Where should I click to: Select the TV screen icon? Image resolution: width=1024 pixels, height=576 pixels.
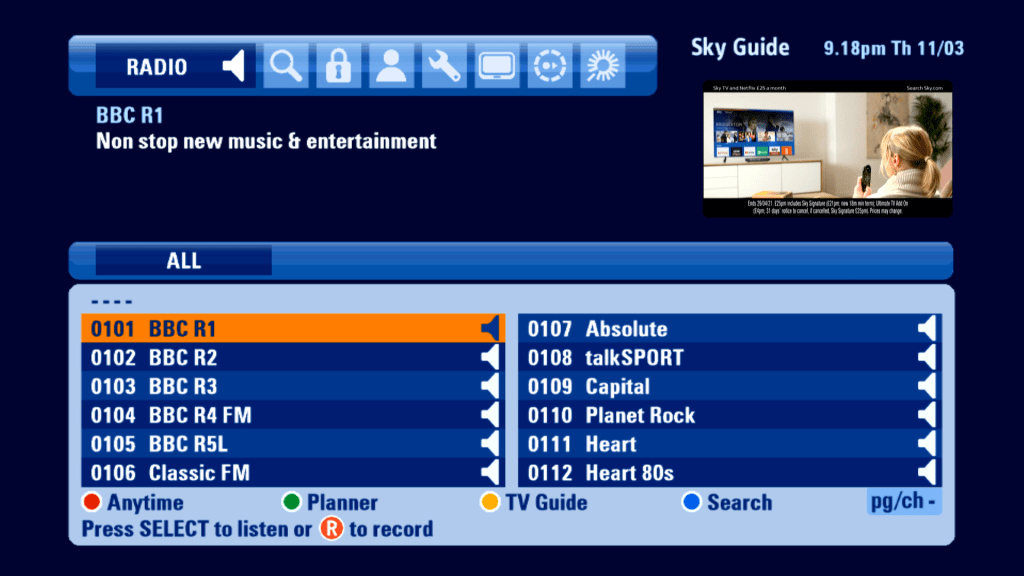(x=496, y=66)
